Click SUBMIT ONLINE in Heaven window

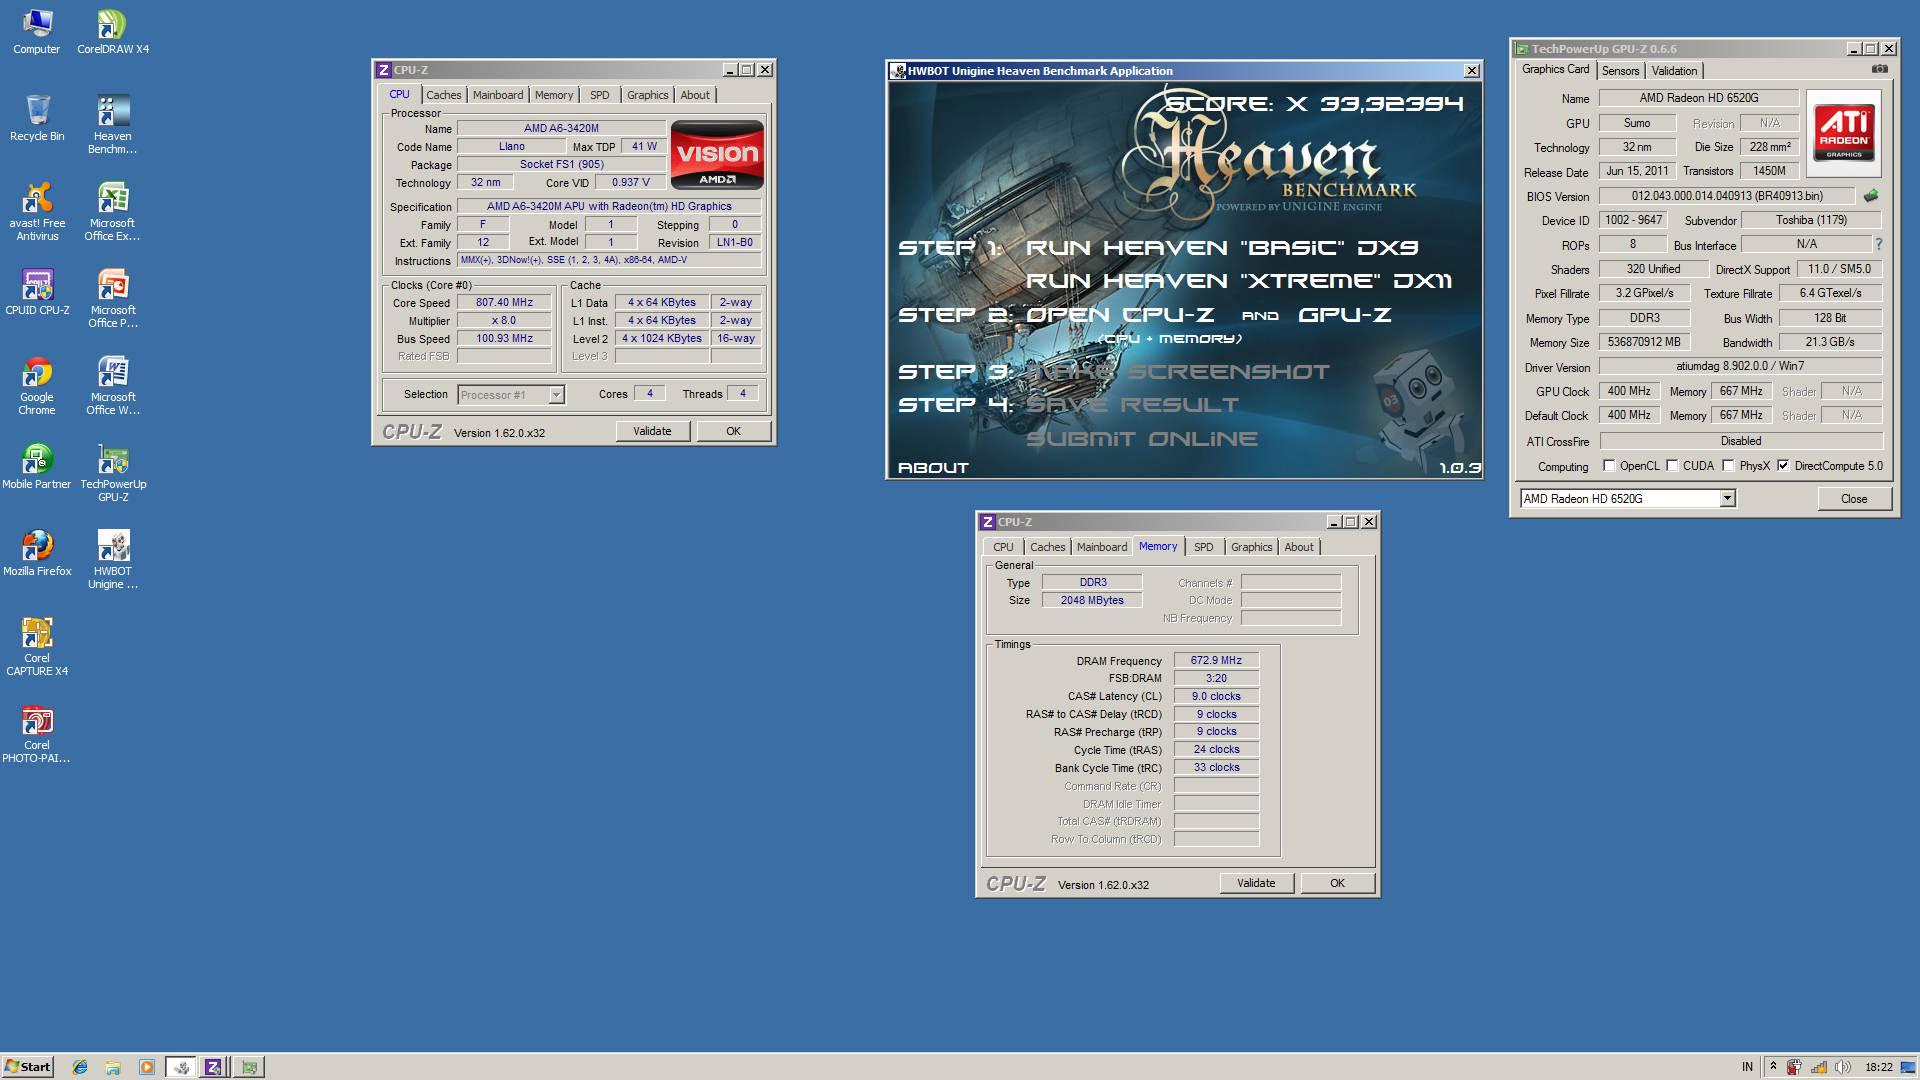[1141, 439]
